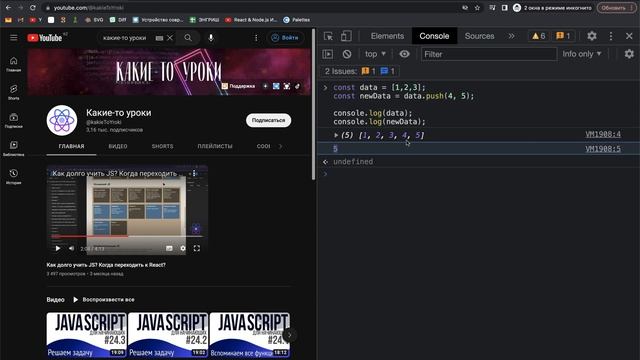Start voice search with microphone icon
The image size is (640, 360).
click(x=211, y=38)
